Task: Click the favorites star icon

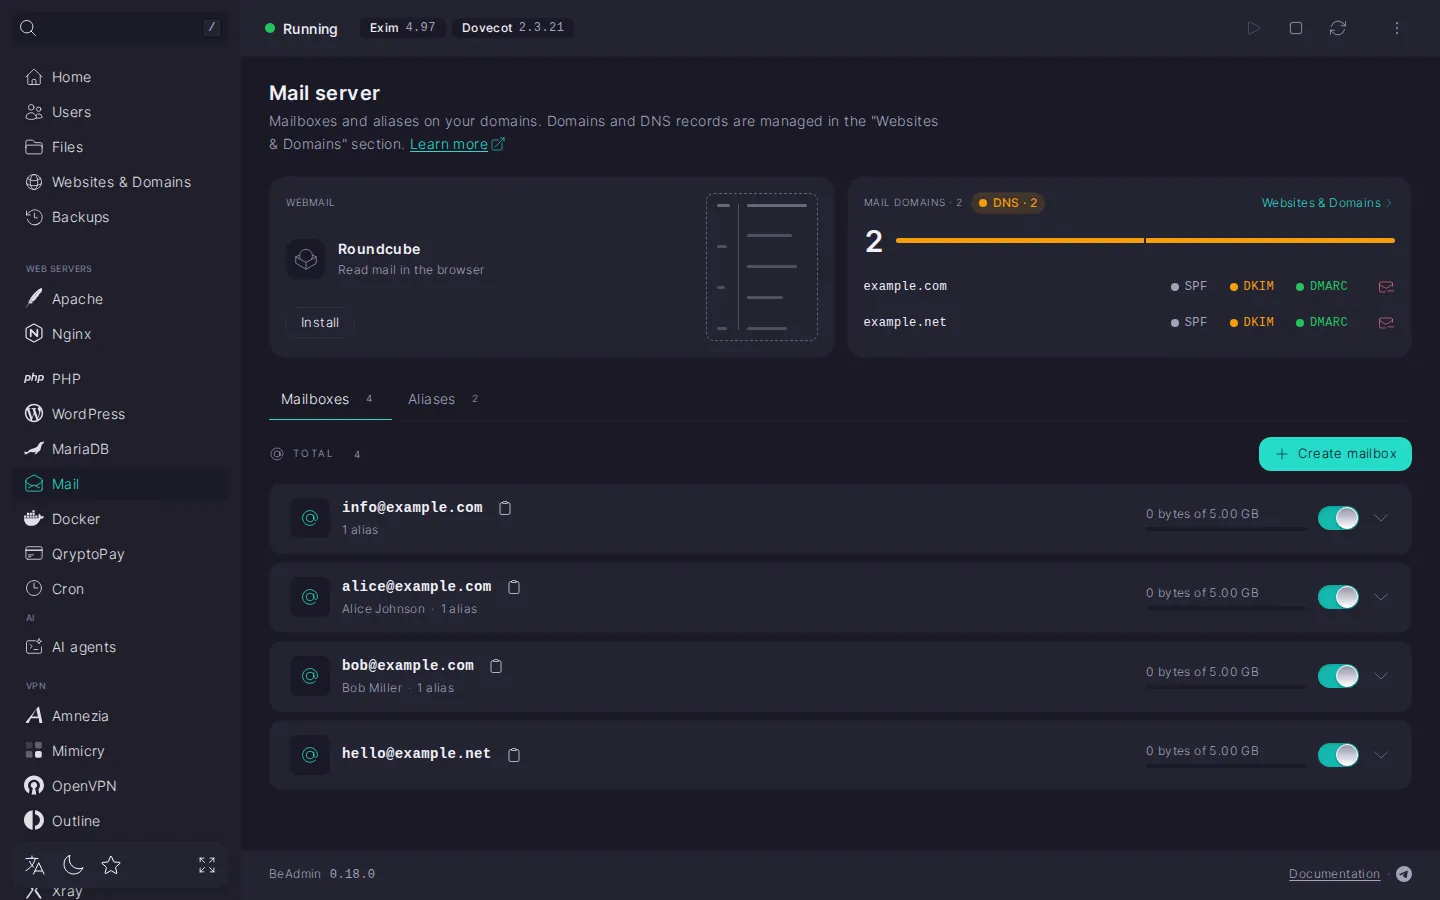Action: point(111,865)
